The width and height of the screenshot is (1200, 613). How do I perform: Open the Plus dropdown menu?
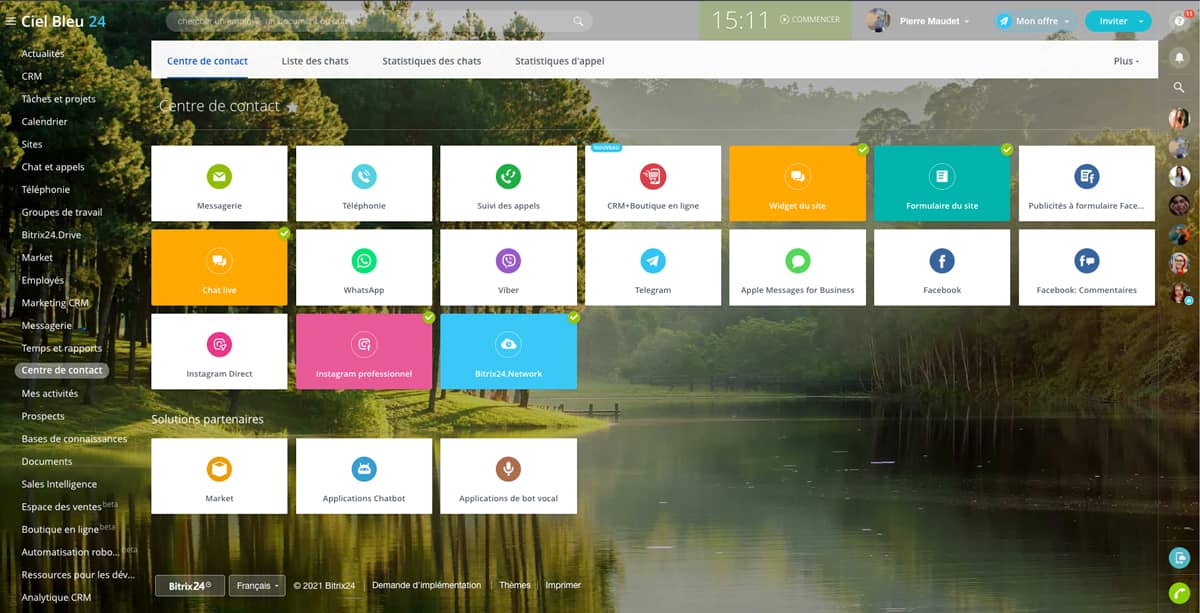pyautogui.click(x=1125, y=61)
